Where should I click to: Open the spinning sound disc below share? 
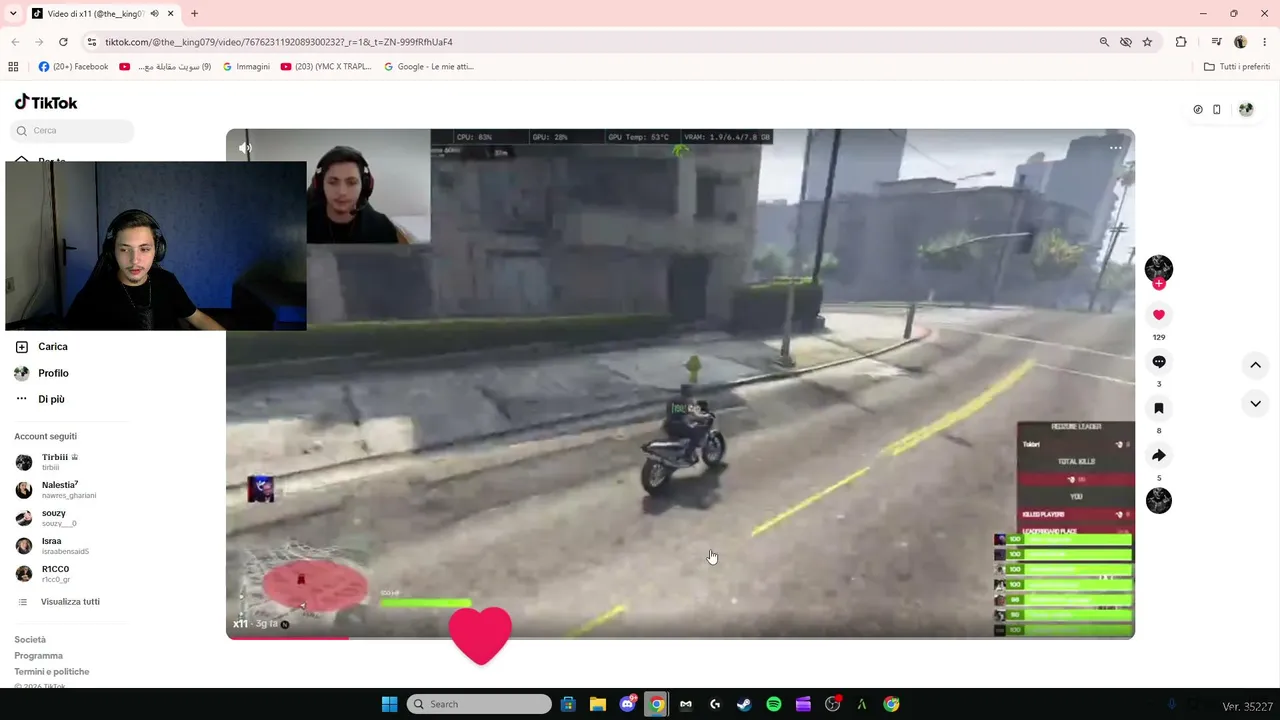[x=1159, y=500]
